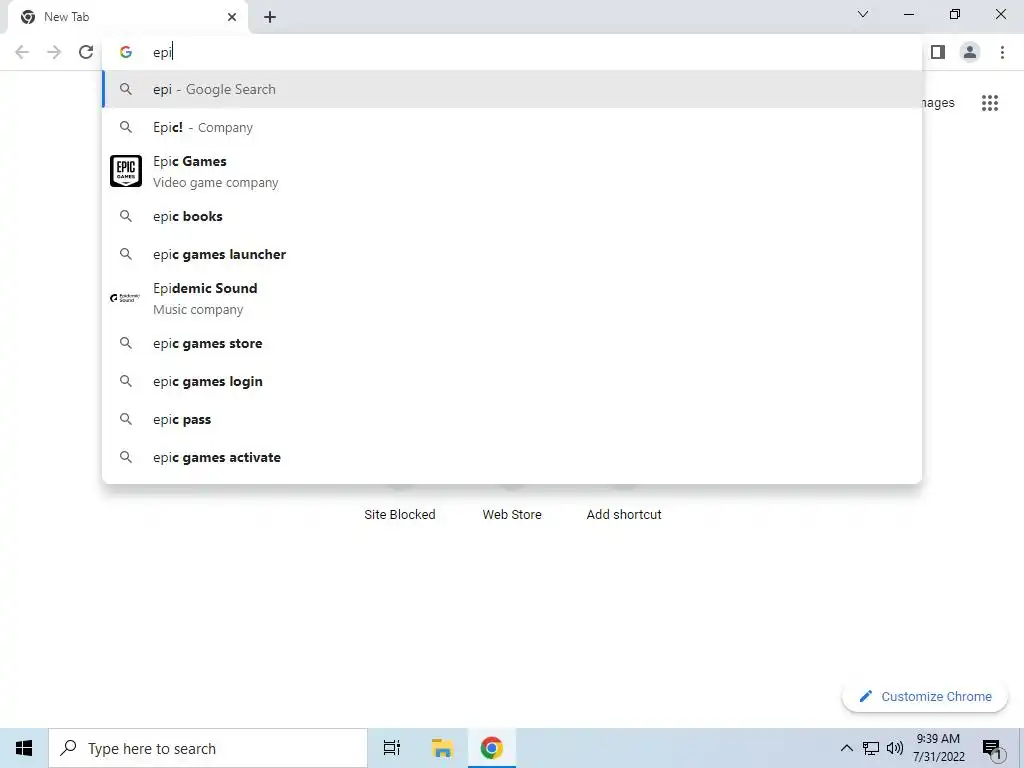Open a new tab with the plus button
This screenshot has width=1024, height=768.
(270, 17)
